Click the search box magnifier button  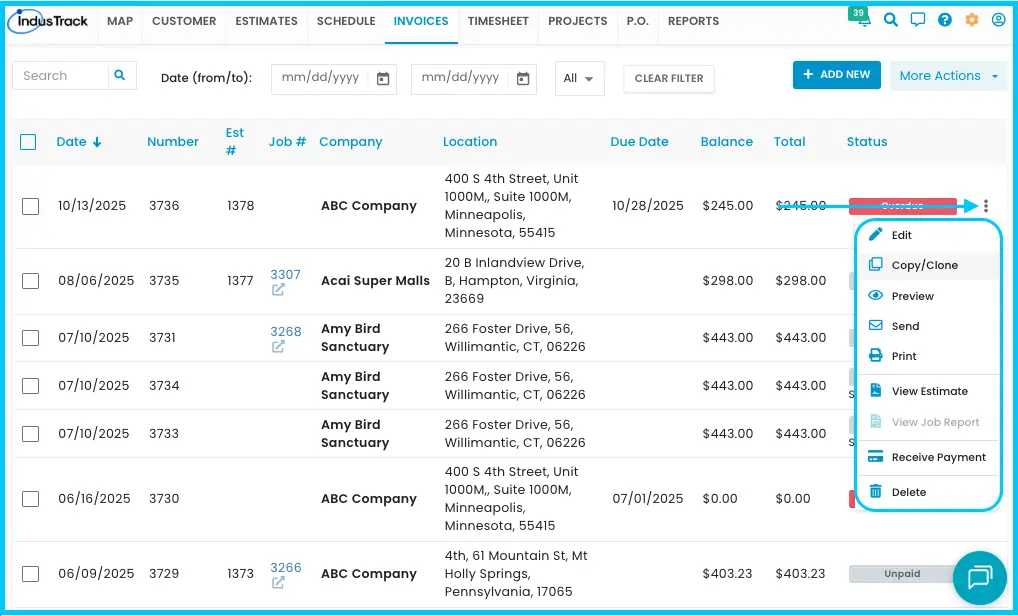[x=119, y=75]
